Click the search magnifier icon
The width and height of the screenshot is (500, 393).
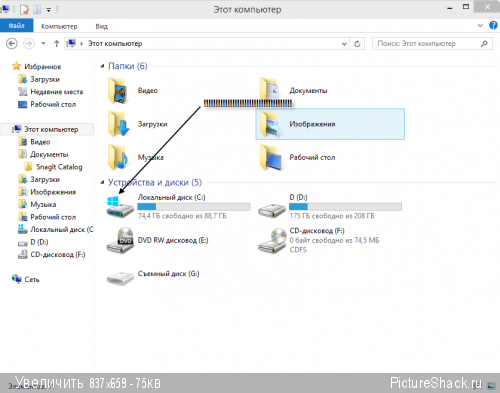484,44
